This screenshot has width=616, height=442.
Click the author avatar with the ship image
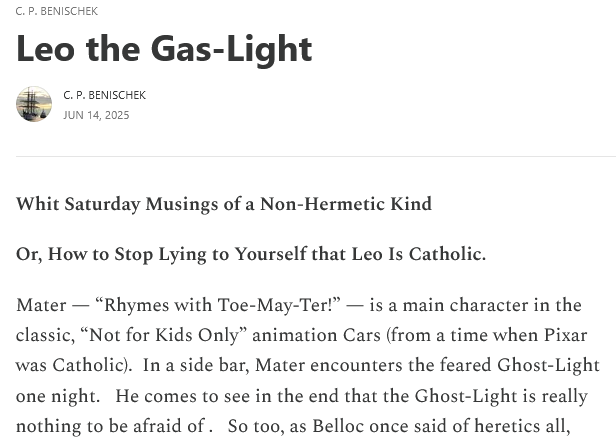click(x=34, y=104)
